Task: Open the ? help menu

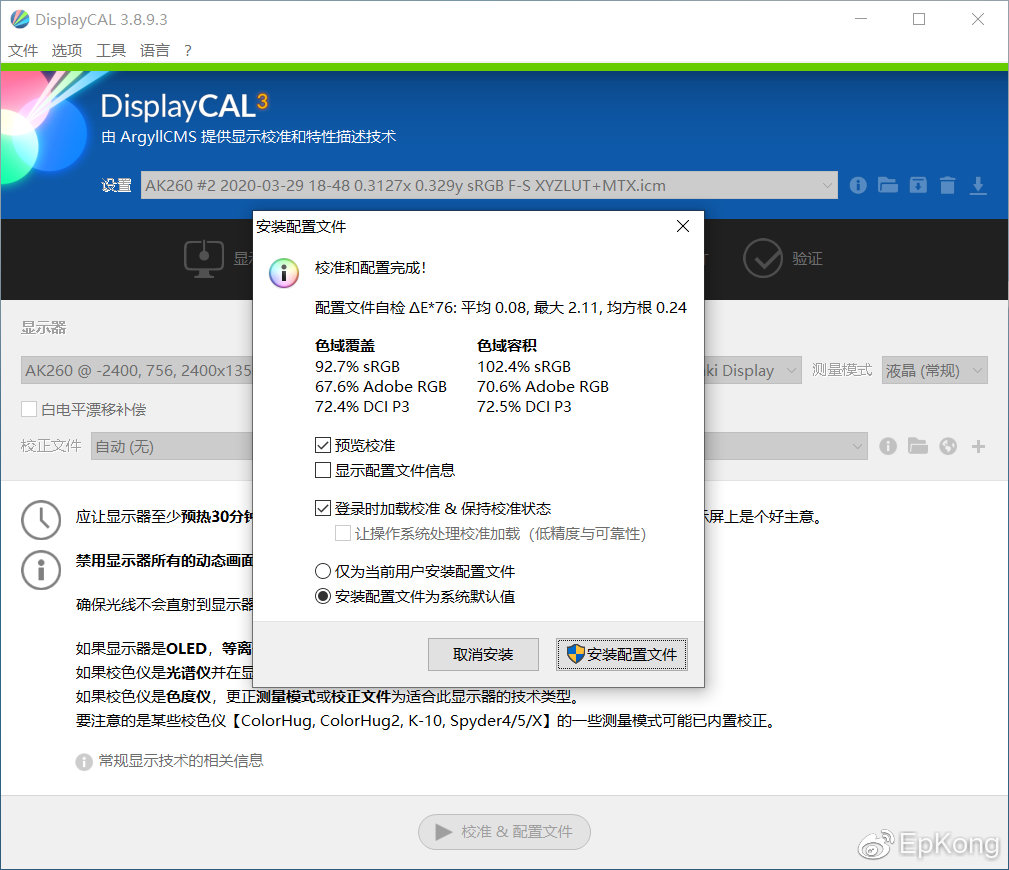Action: (188, 50)
